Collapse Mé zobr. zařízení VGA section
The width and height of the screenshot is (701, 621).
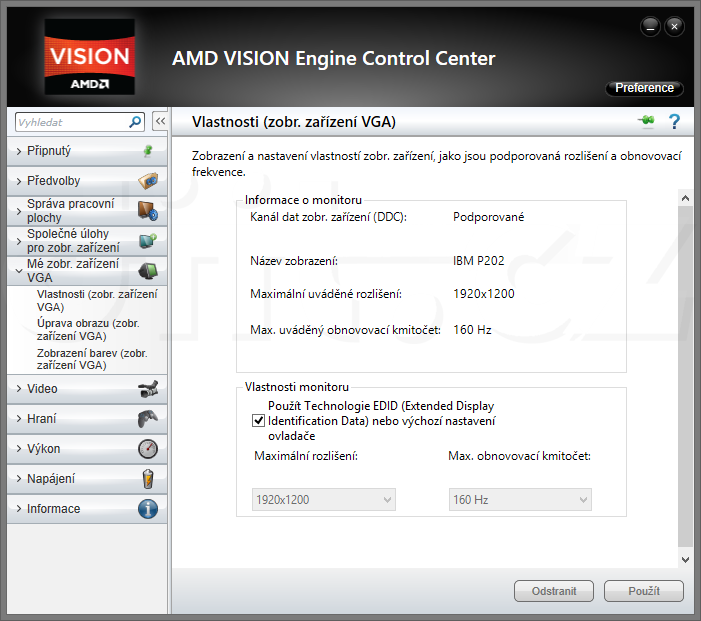pos(87,270)
